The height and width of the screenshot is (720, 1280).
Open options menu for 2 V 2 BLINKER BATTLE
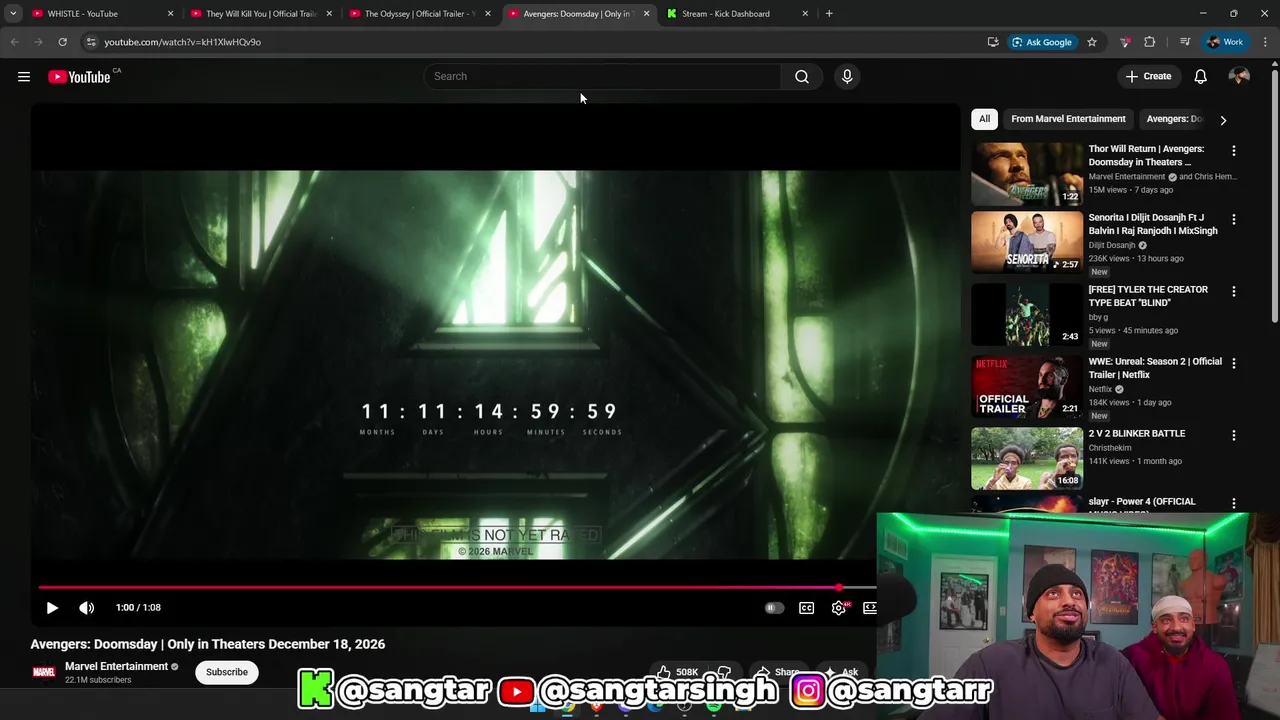[1233, 435]
